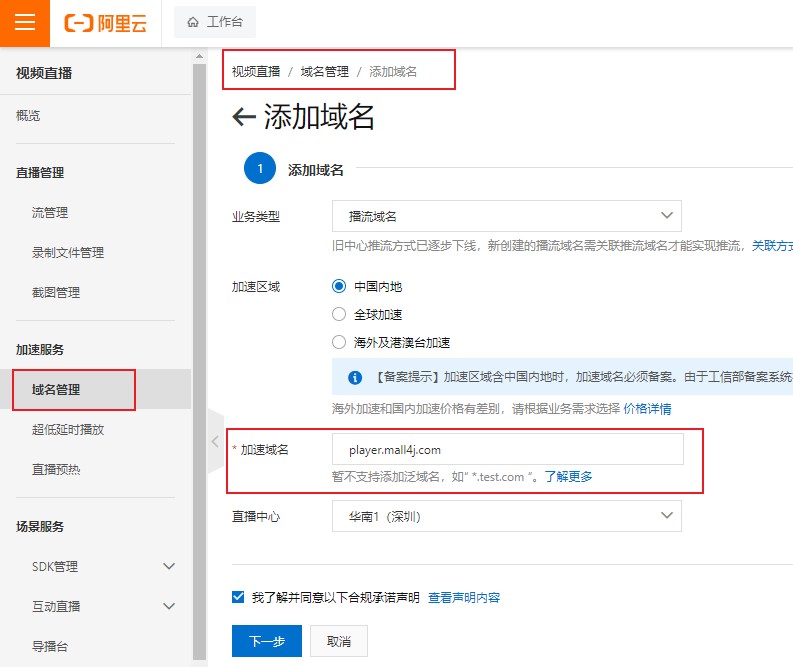Click the Alibaba Cloud logo
The width and height of the screenshot is (793, 667).
click(x=104, y=23)
